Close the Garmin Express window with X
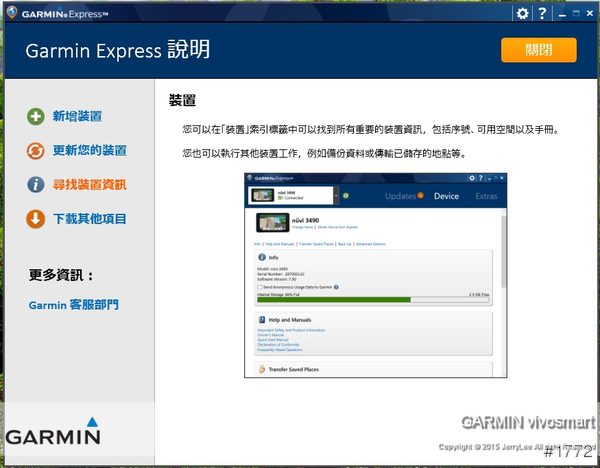Screen dimensions: 600x468 click(x=590, y=14)
